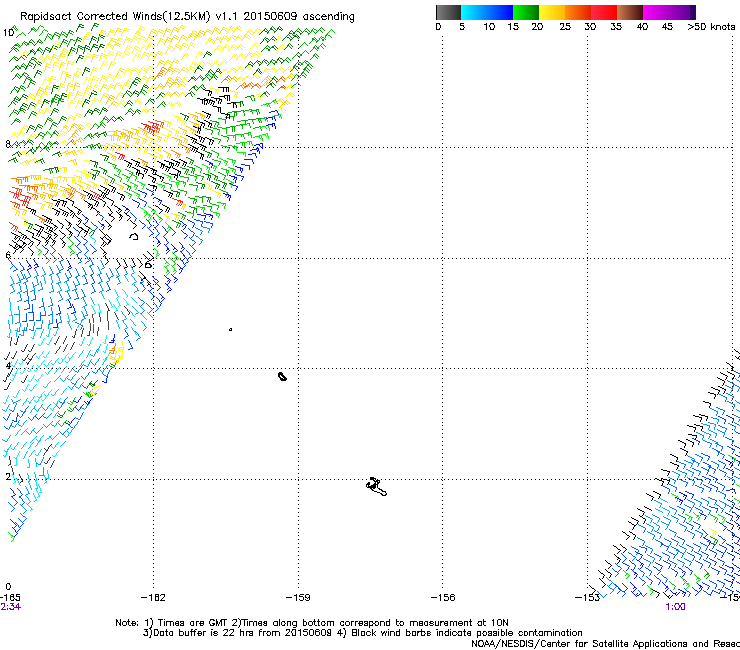Click the latitude label 10

[8, 33]
